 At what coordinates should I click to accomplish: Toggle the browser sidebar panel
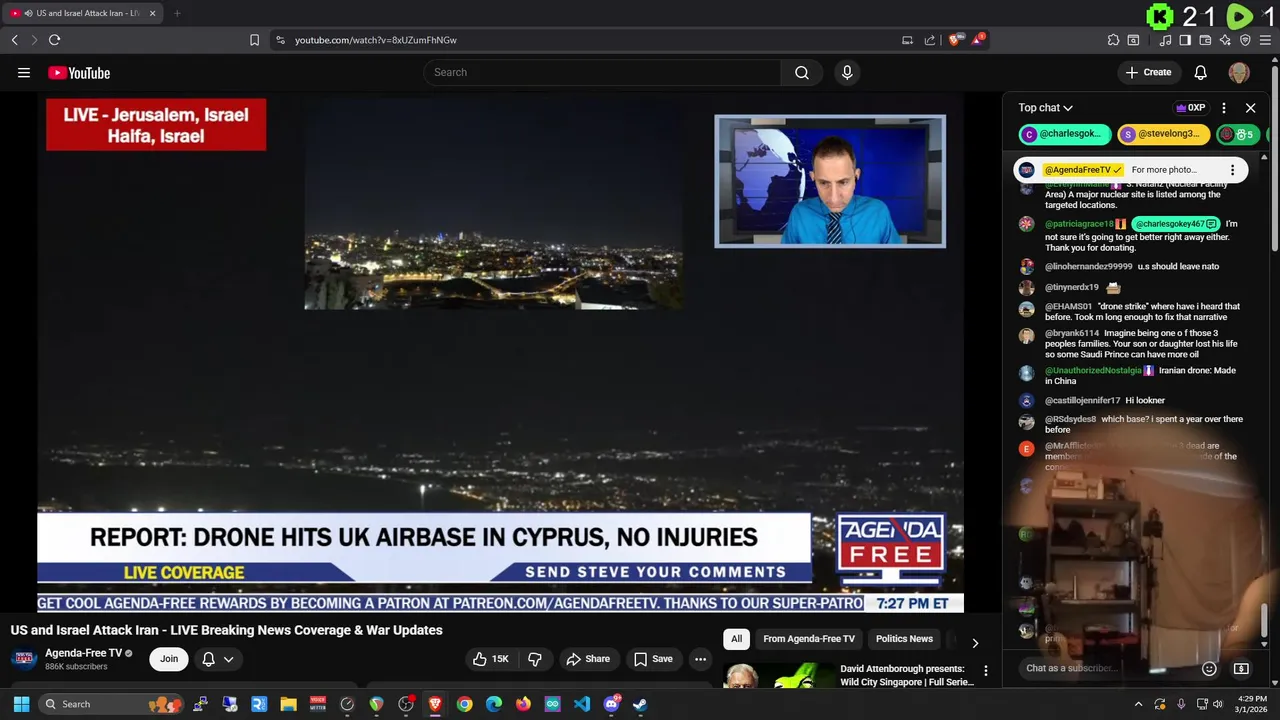click(x=1185, y=40)
